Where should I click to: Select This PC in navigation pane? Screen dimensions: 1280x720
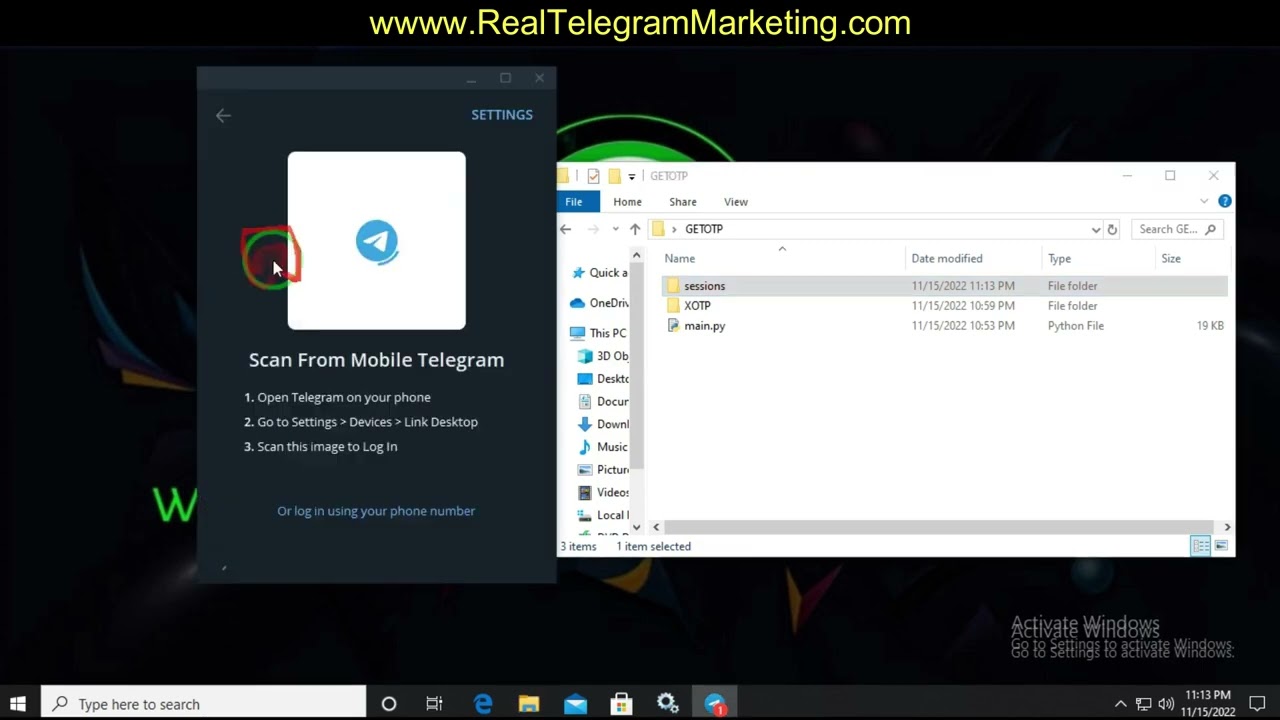[598, 333]
